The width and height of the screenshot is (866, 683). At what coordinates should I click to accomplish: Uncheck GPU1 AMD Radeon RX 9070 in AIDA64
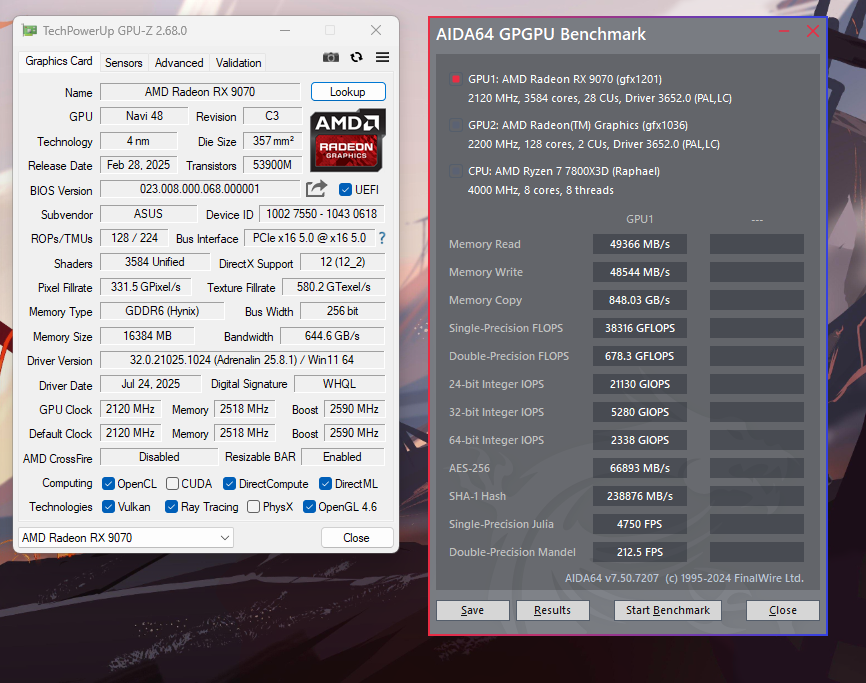click(456, 79)
